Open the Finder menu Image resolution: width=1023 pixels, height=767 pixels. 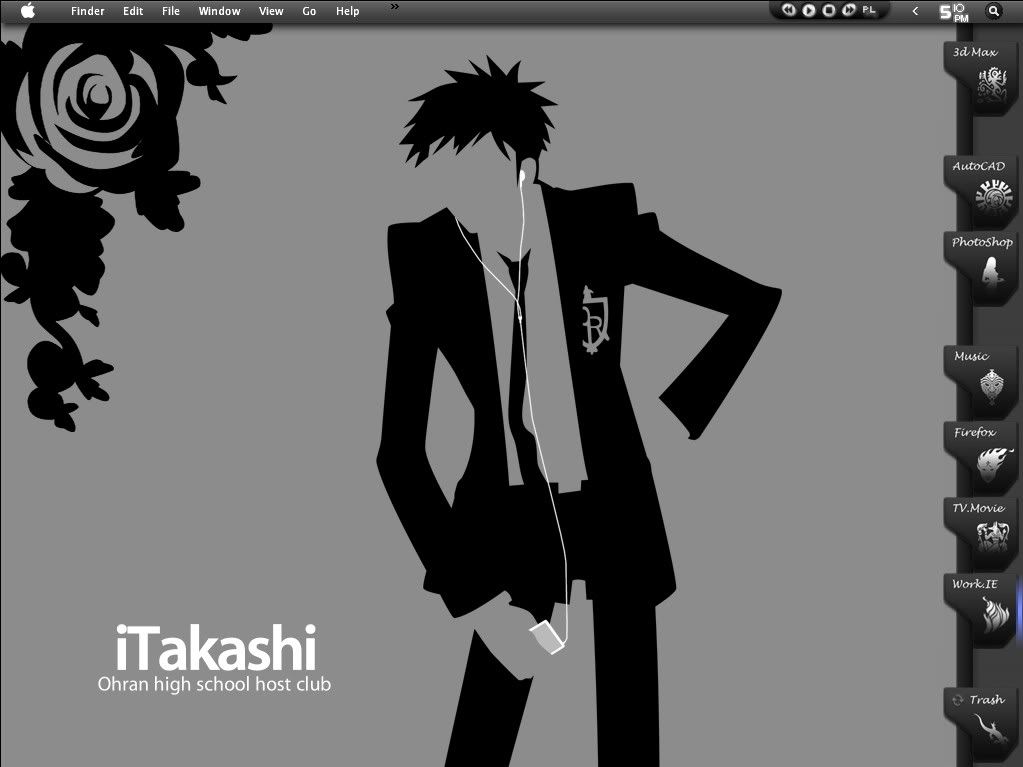[x=88, y=11]
